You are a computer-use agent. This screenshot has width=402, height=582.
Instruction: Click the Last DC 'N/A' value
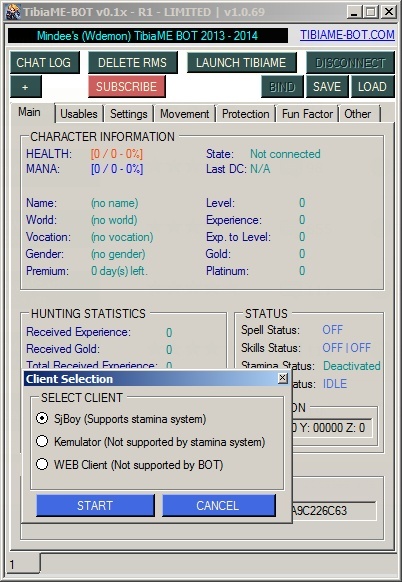260,169
